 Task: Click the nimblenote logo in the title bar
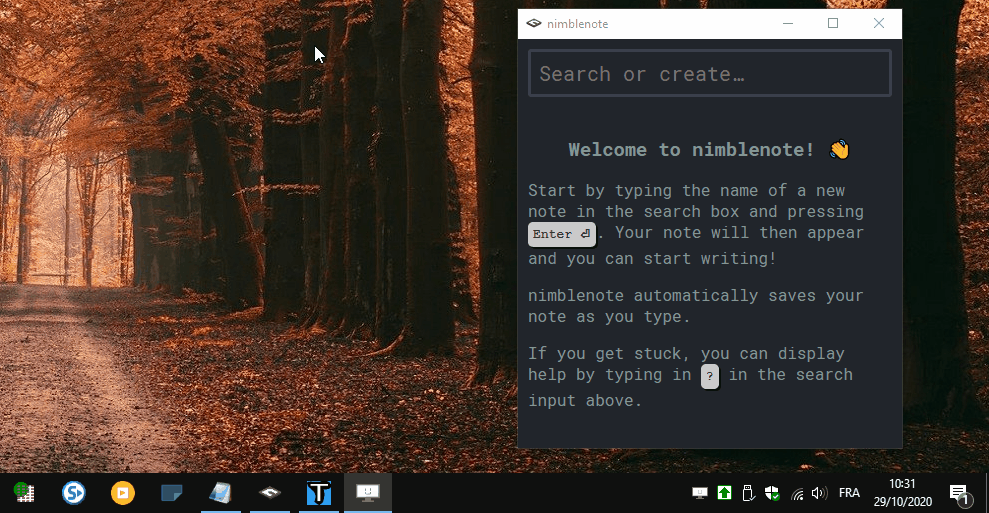pyautogui.click(x=534, y=23)
